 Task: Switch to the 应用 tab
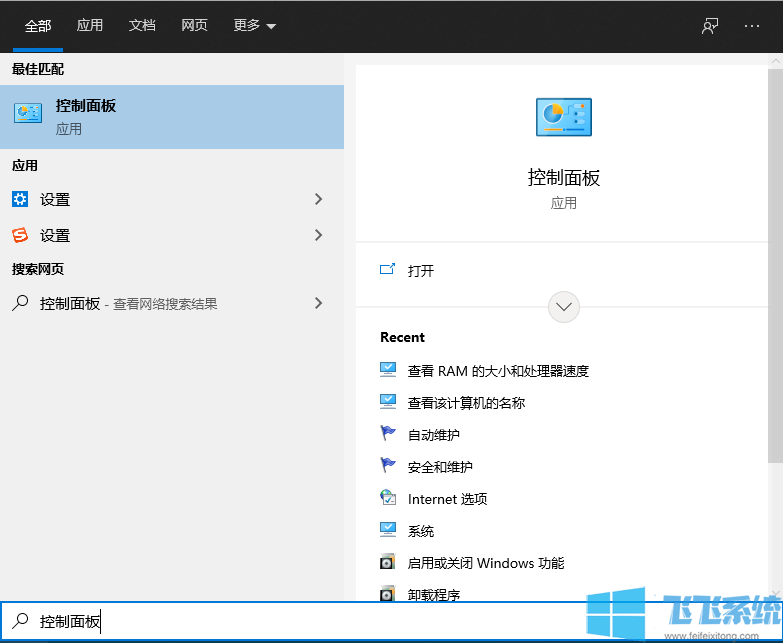[x=90, y=26]
